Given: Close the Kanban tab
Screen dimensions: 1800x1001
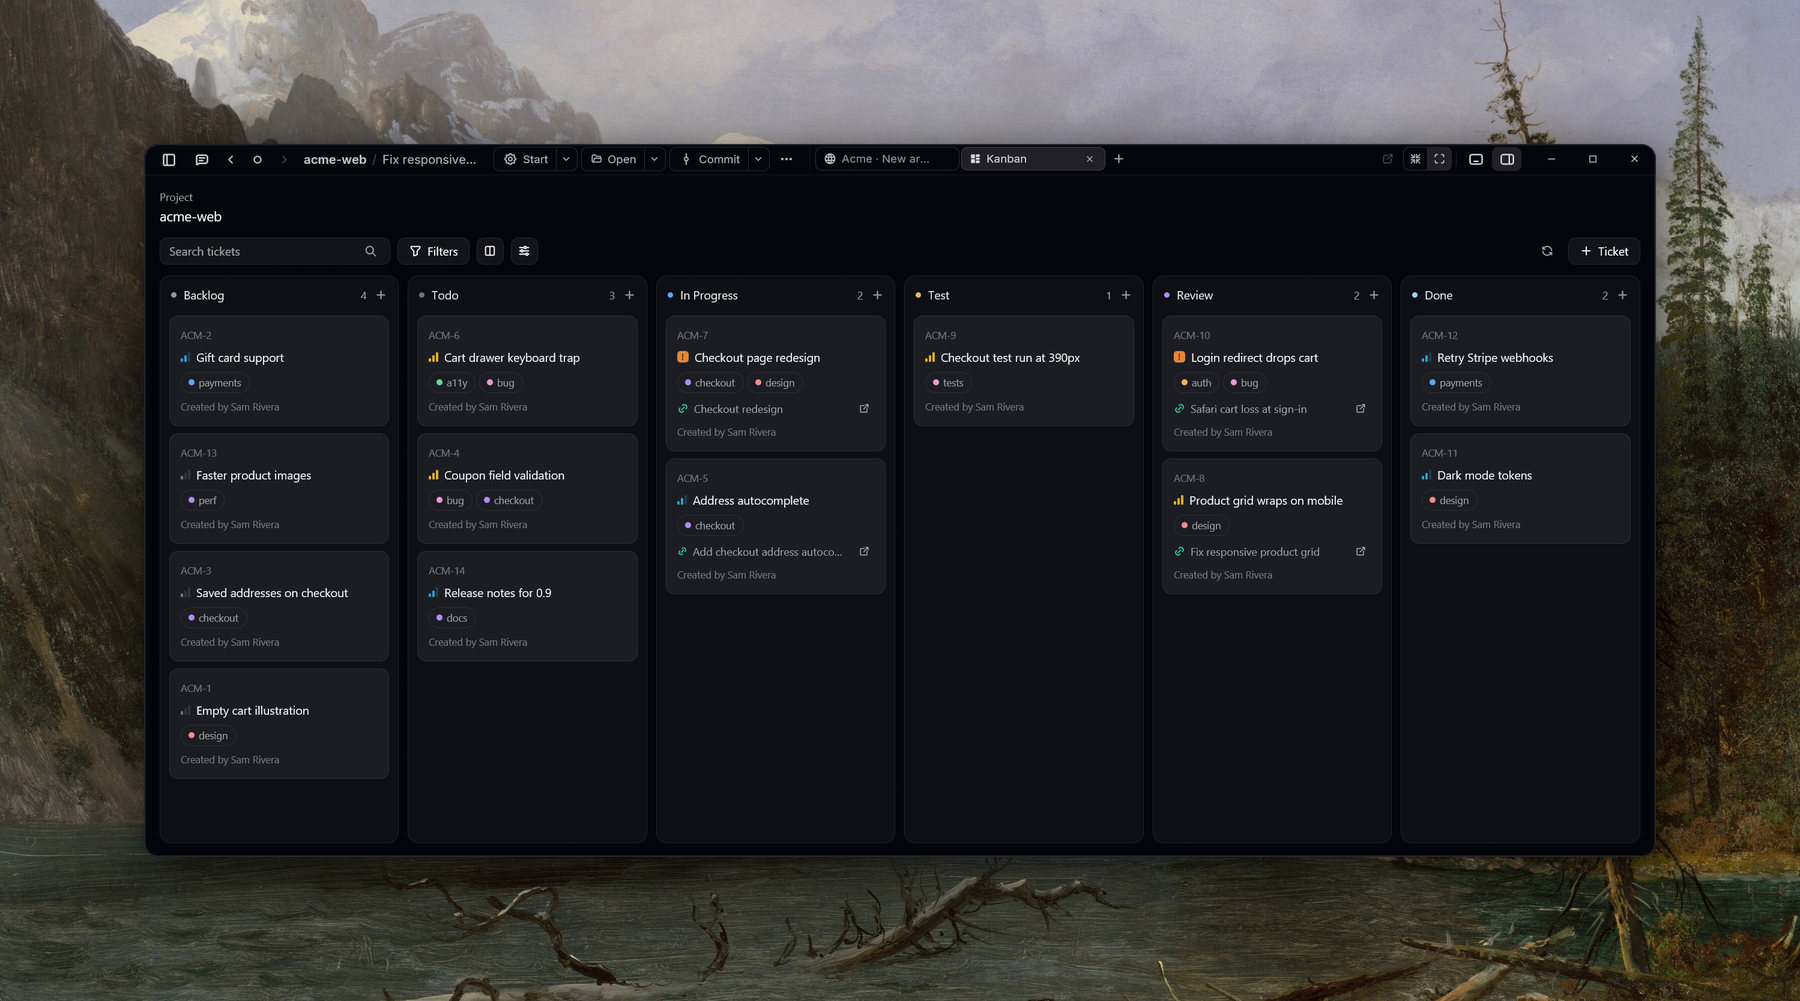Looking at the screenshot, I should tap(1089, 159).
